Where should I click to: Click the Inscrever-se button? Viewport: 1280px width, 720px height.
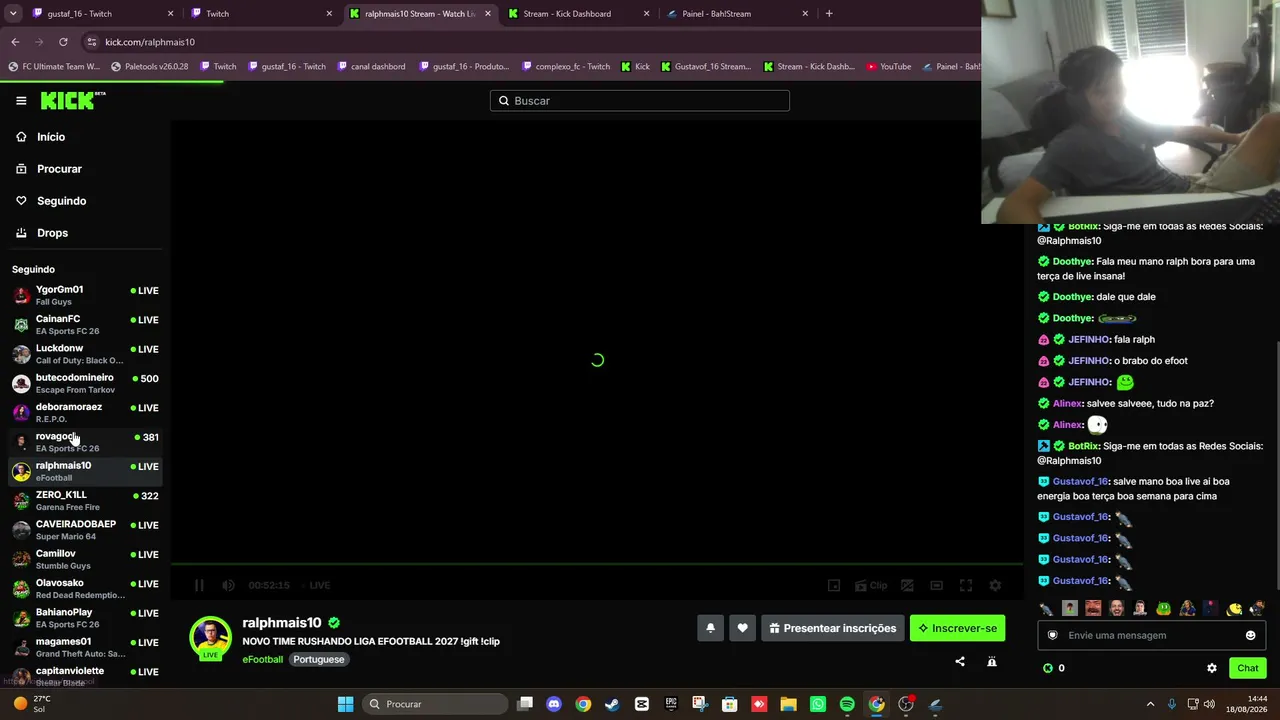tap(957, 628)
